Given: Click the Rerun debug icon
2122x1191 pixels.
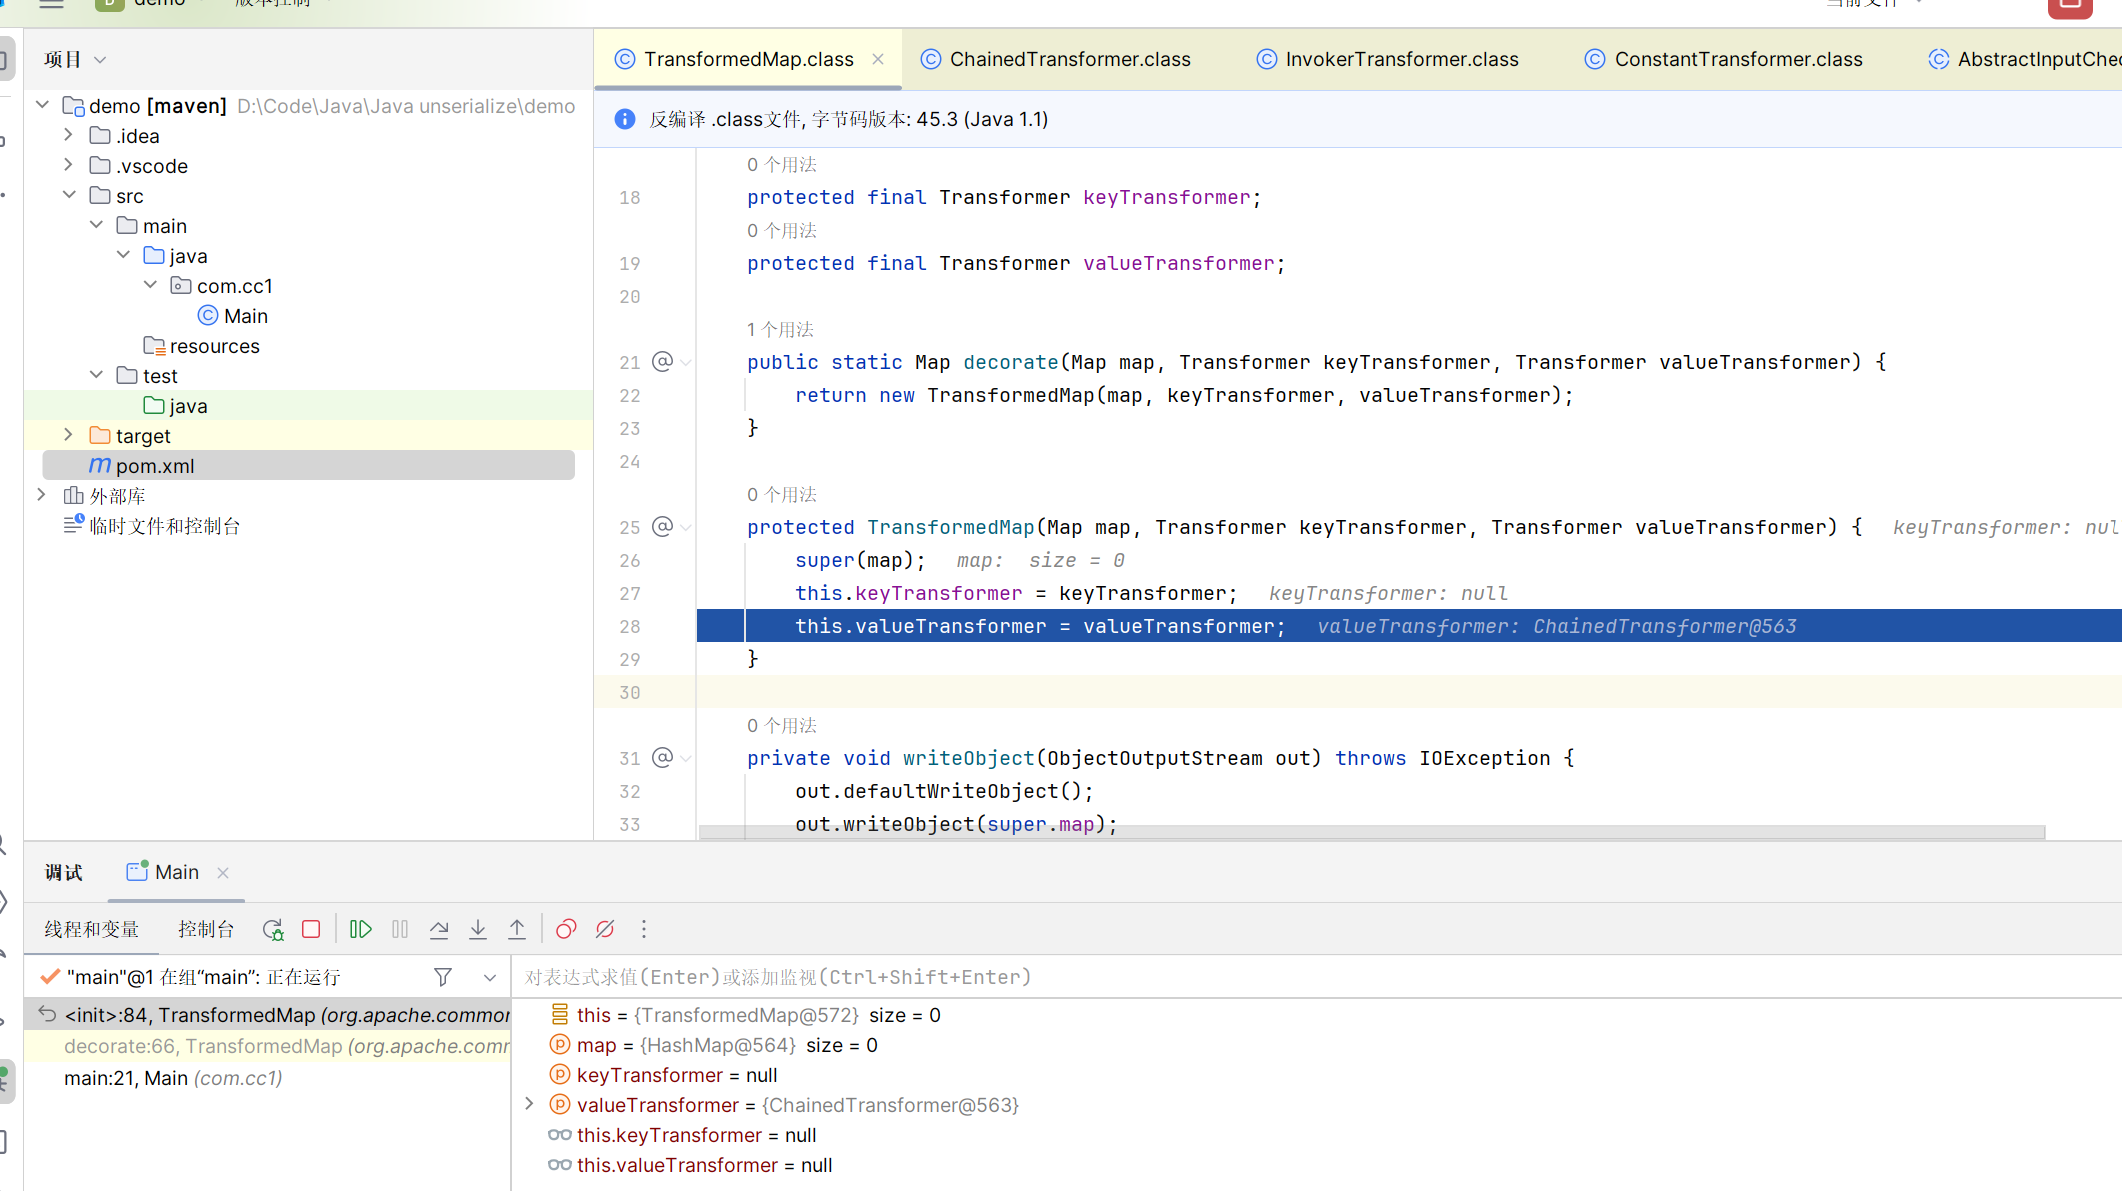Looking at the screenshot, I should [273, 929].
